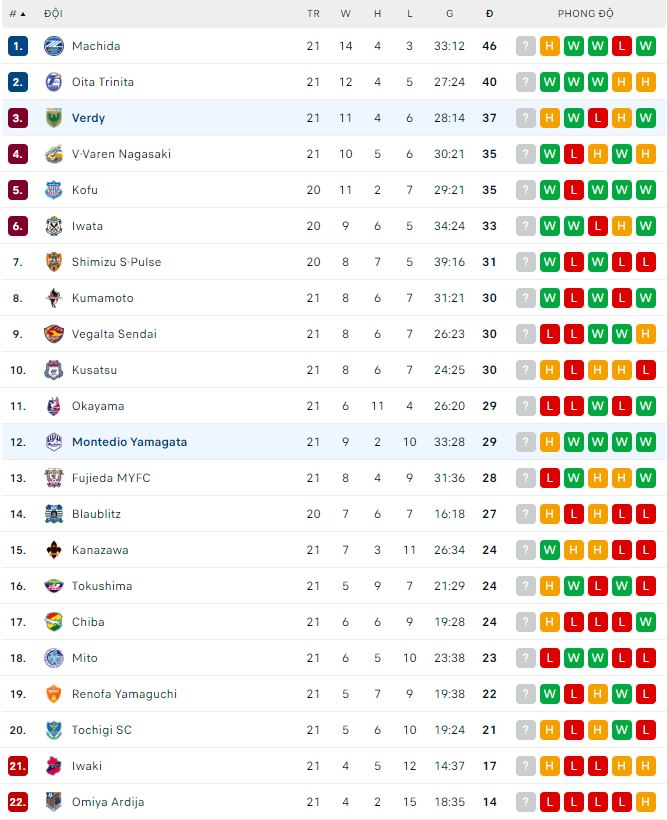Screen dimensions: 667x820
Task: Click Verdy's red L form badge
Action: (x=598, y=118)
